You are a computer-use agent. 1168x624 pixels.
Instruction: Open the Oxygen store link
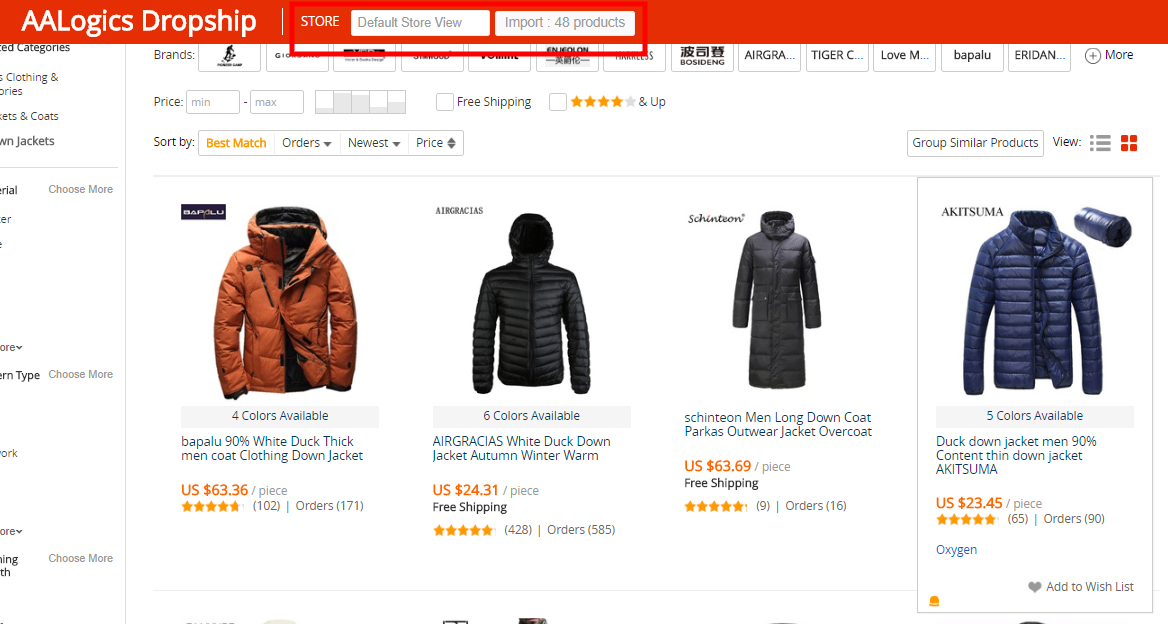point(956,550)
